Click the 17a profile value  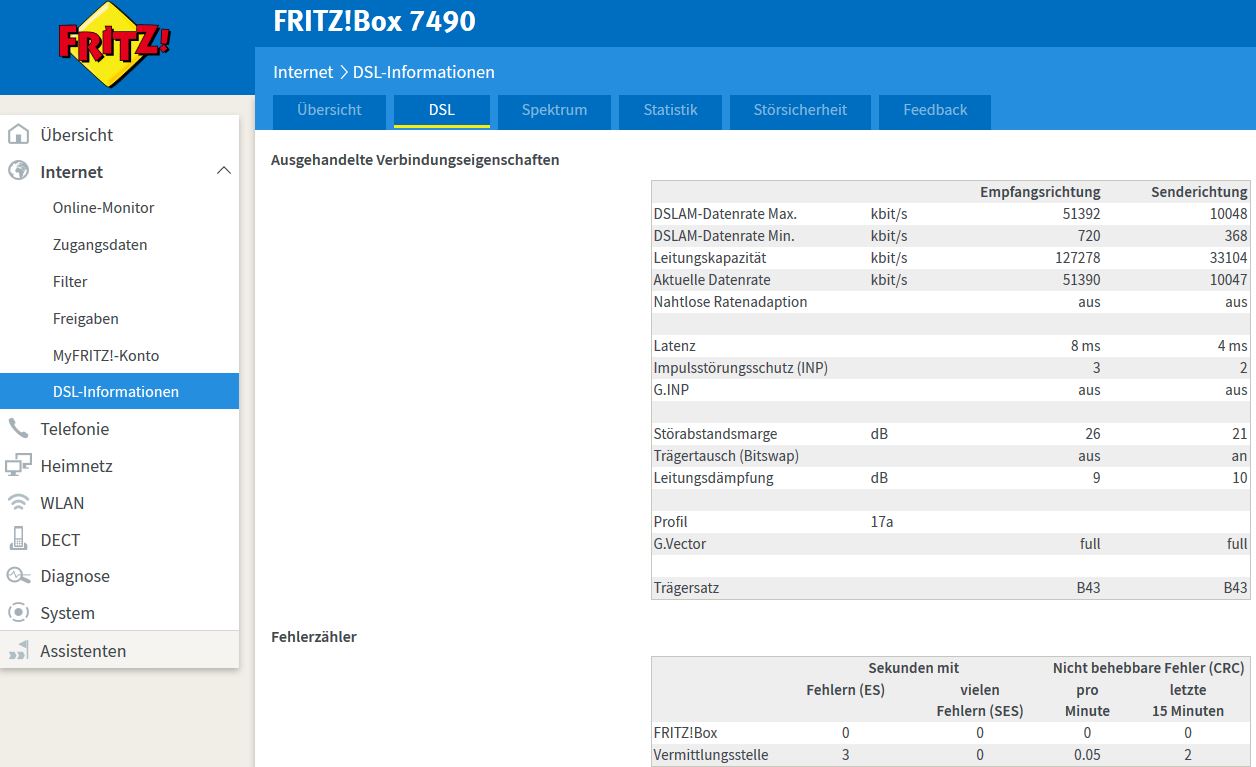coord(882,522)
